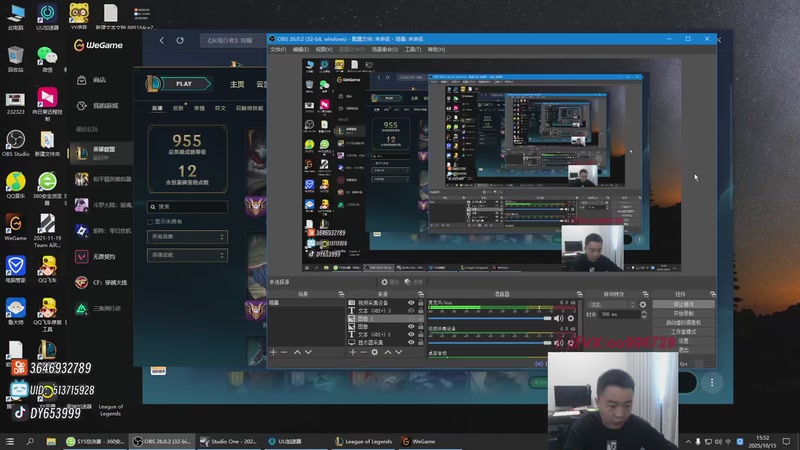Open the 编辑(E) menu in OBS
800x450 pixels.
tap(301, 49)
